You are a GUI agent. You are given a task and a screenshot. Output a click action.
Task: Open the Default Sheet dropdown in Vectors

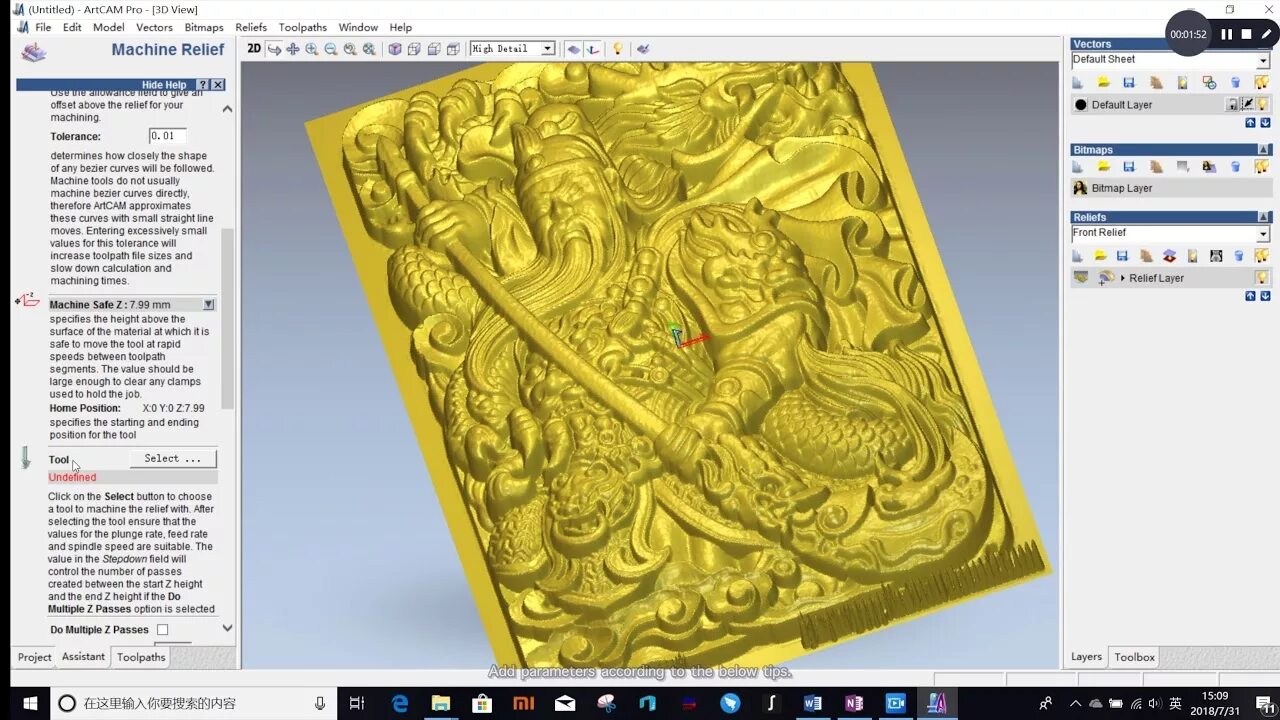(x=1263, y=61)
